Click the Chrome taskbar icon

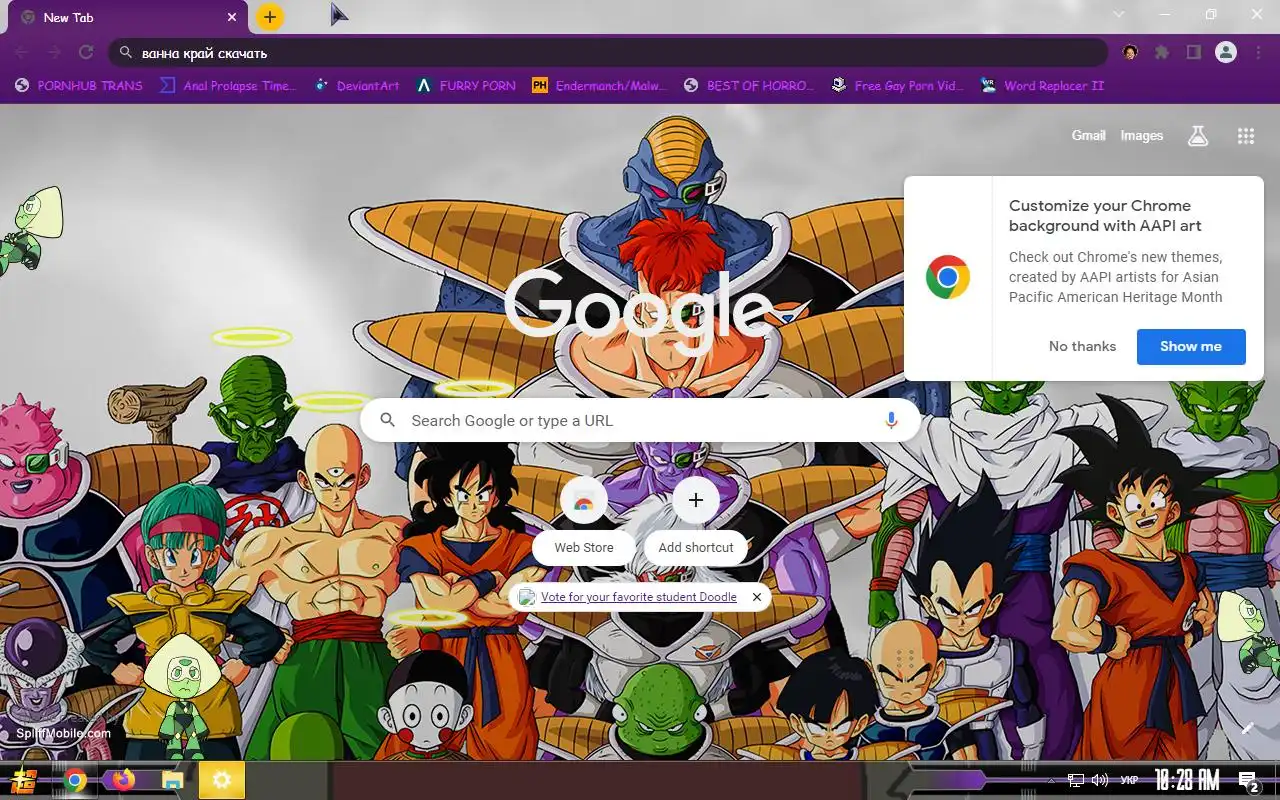click(75, 780)
